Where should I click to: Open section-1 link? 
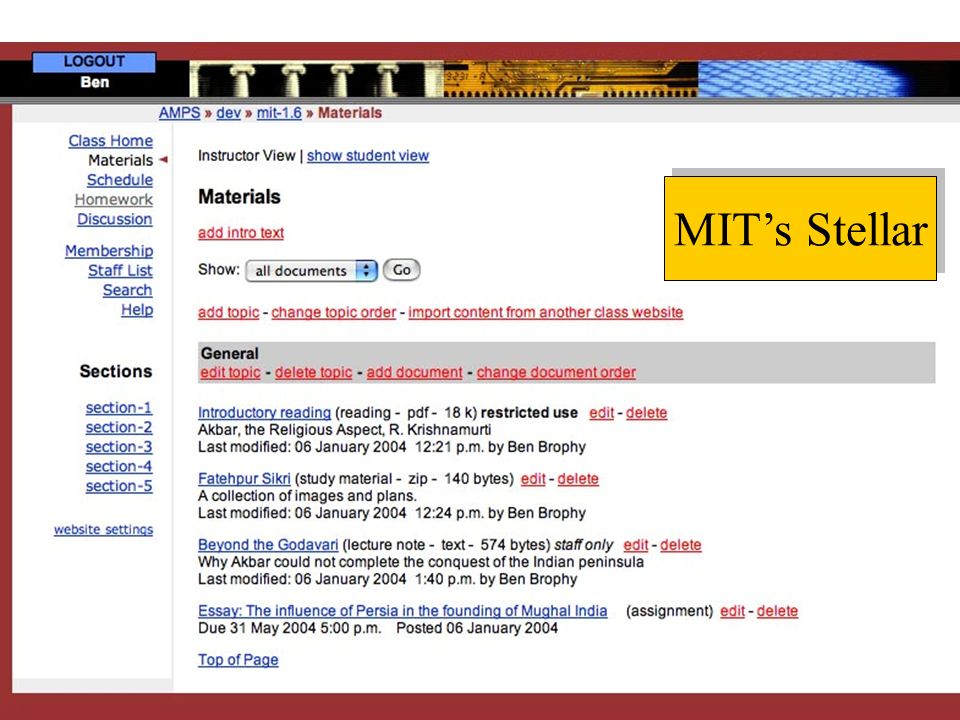point(119,408)
